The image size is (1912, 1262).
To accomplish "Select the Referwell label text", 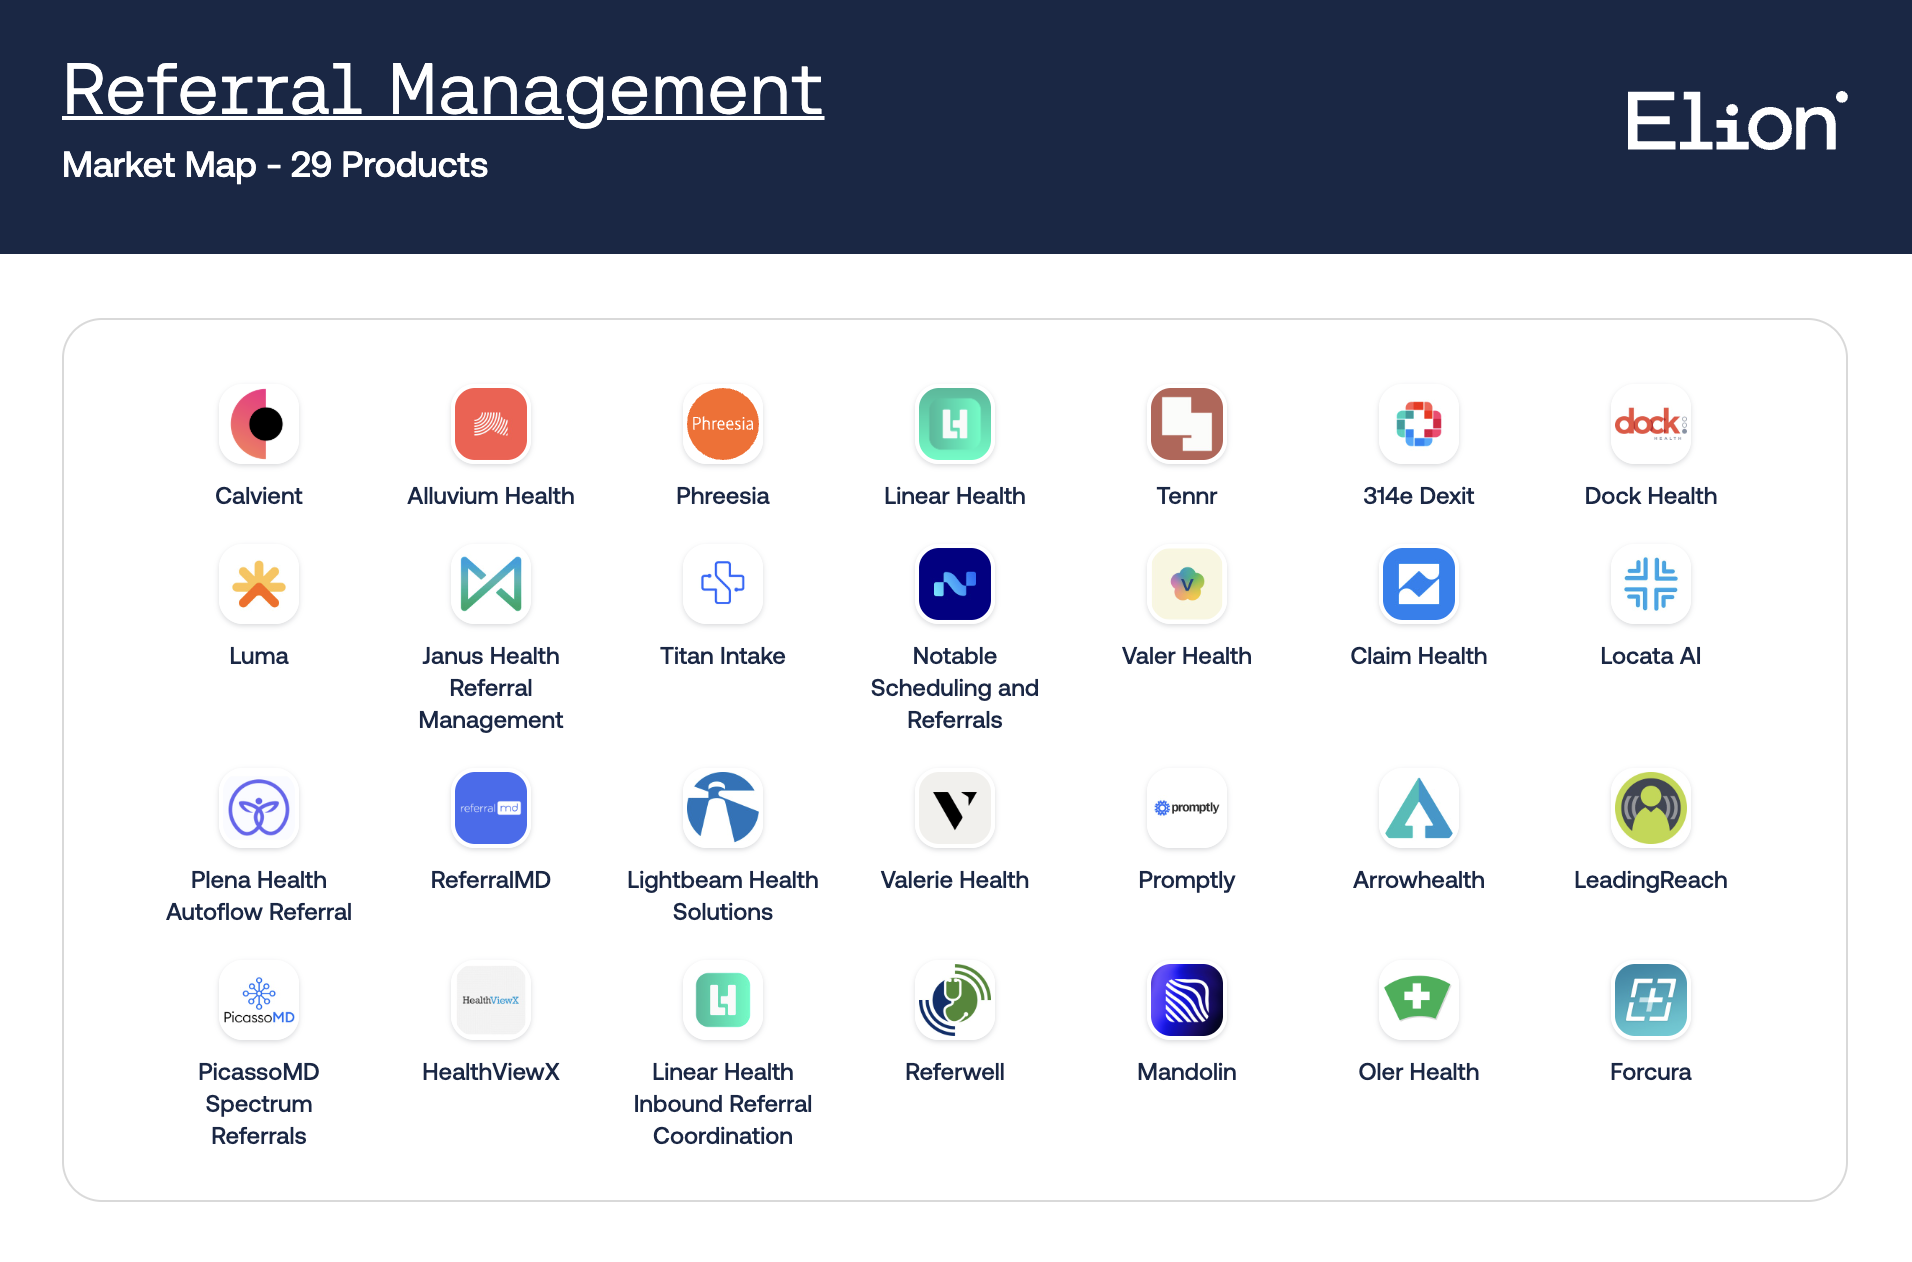I will [955, 1072].
